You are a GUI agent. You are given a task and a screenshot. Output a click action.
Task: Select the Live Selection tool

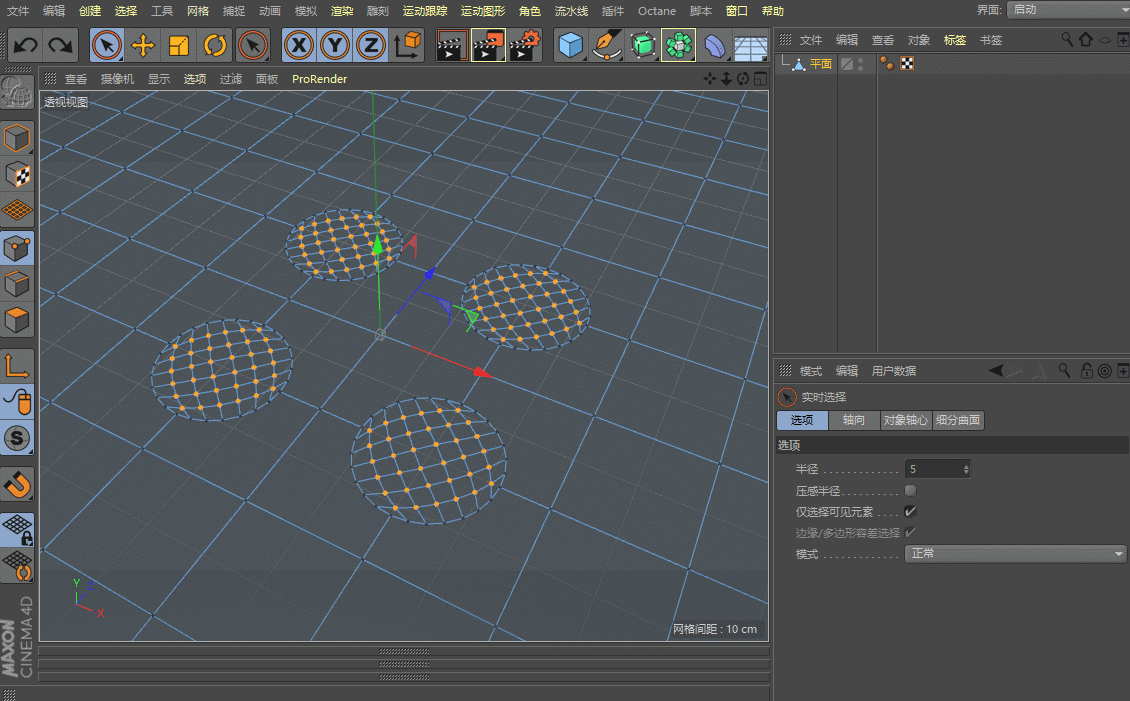tap(107, 45)
